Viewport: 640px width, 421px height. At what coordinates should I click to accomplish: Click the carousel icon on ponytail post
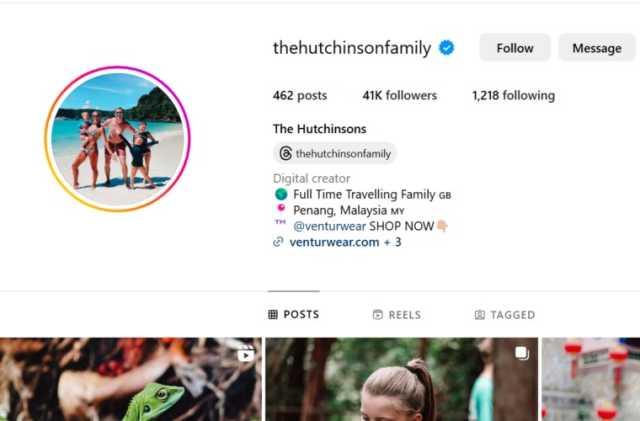point(522,353)
